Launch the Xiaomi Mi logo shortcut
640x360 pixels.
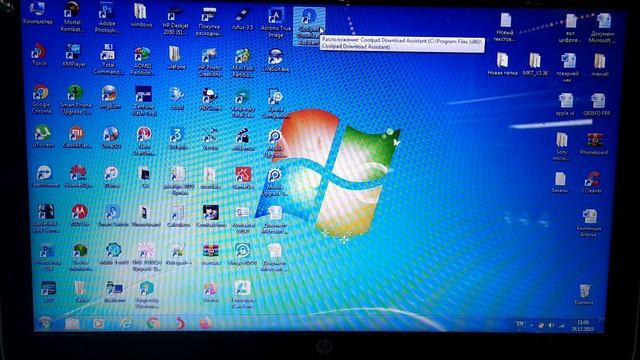click(x=76, y=136)
